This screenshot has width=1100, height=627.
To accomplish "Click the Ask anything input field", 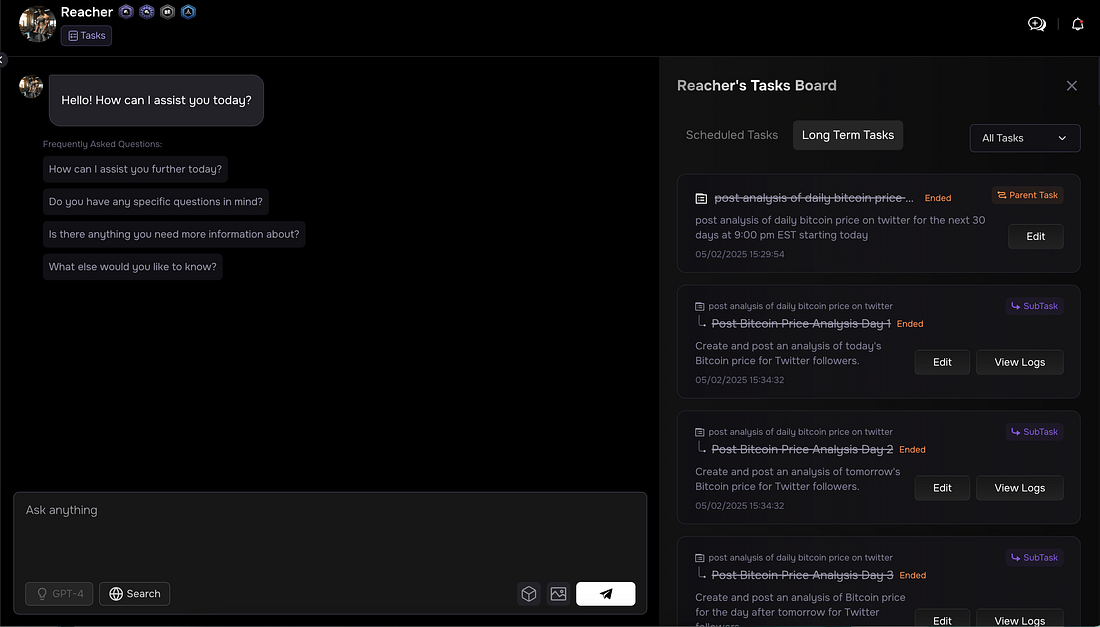I will click(330, 530).
